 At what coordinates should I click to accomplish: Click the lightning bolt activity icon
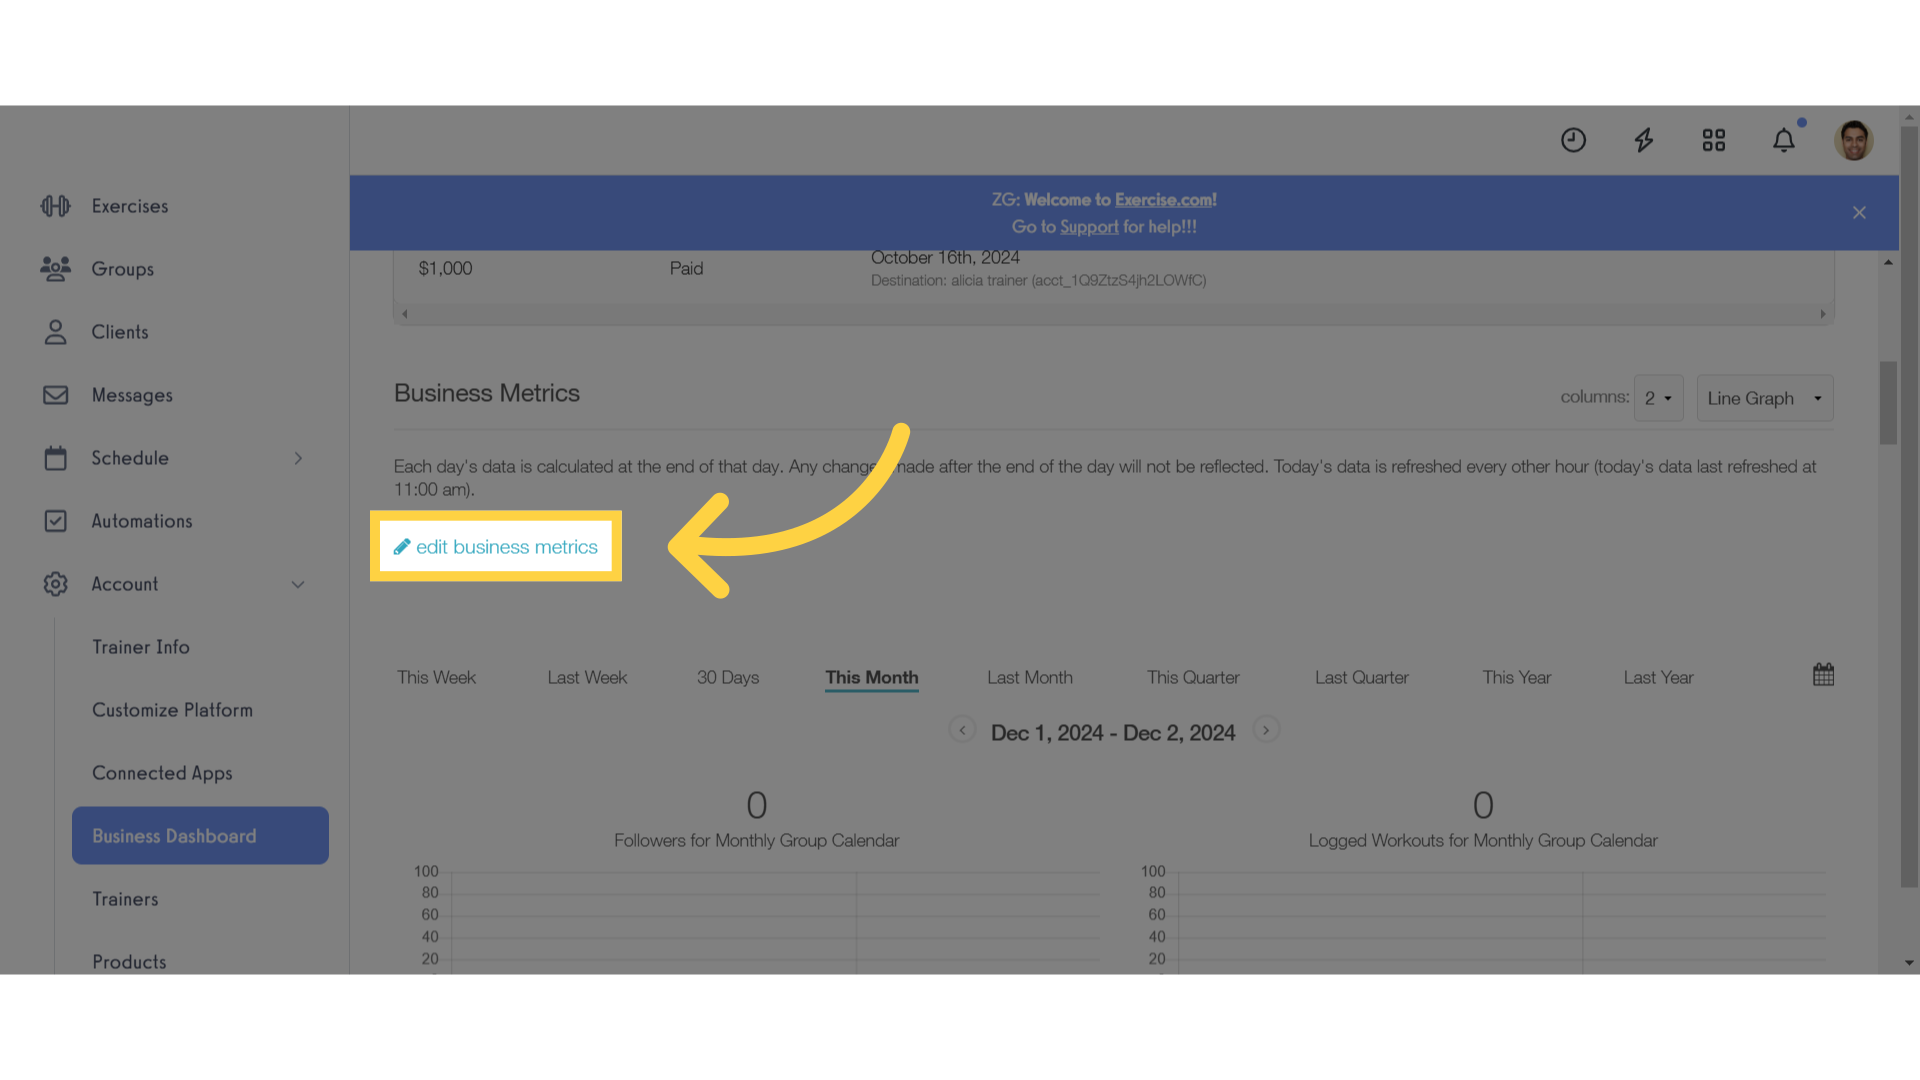(1643, 140)
